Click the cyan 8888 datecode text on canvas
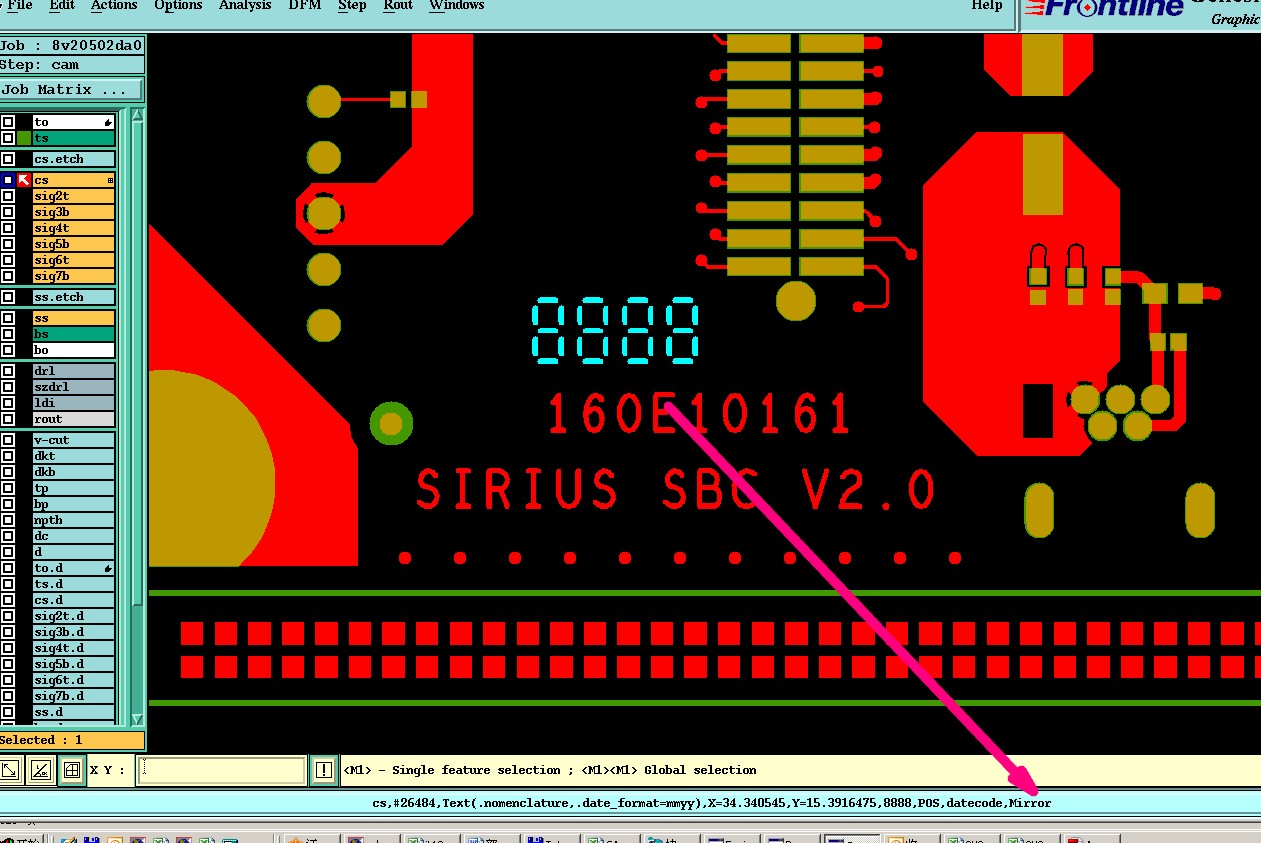 point(615,330)
